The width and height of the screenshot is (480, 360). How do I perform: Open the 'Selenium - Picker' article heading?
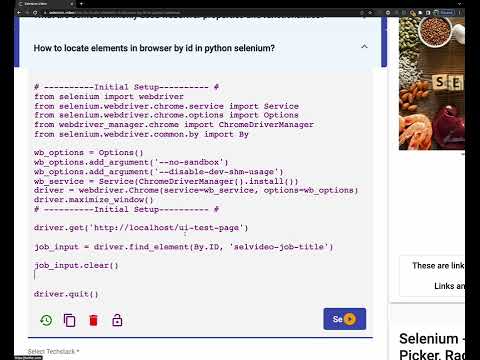click(x=432, y=346)
